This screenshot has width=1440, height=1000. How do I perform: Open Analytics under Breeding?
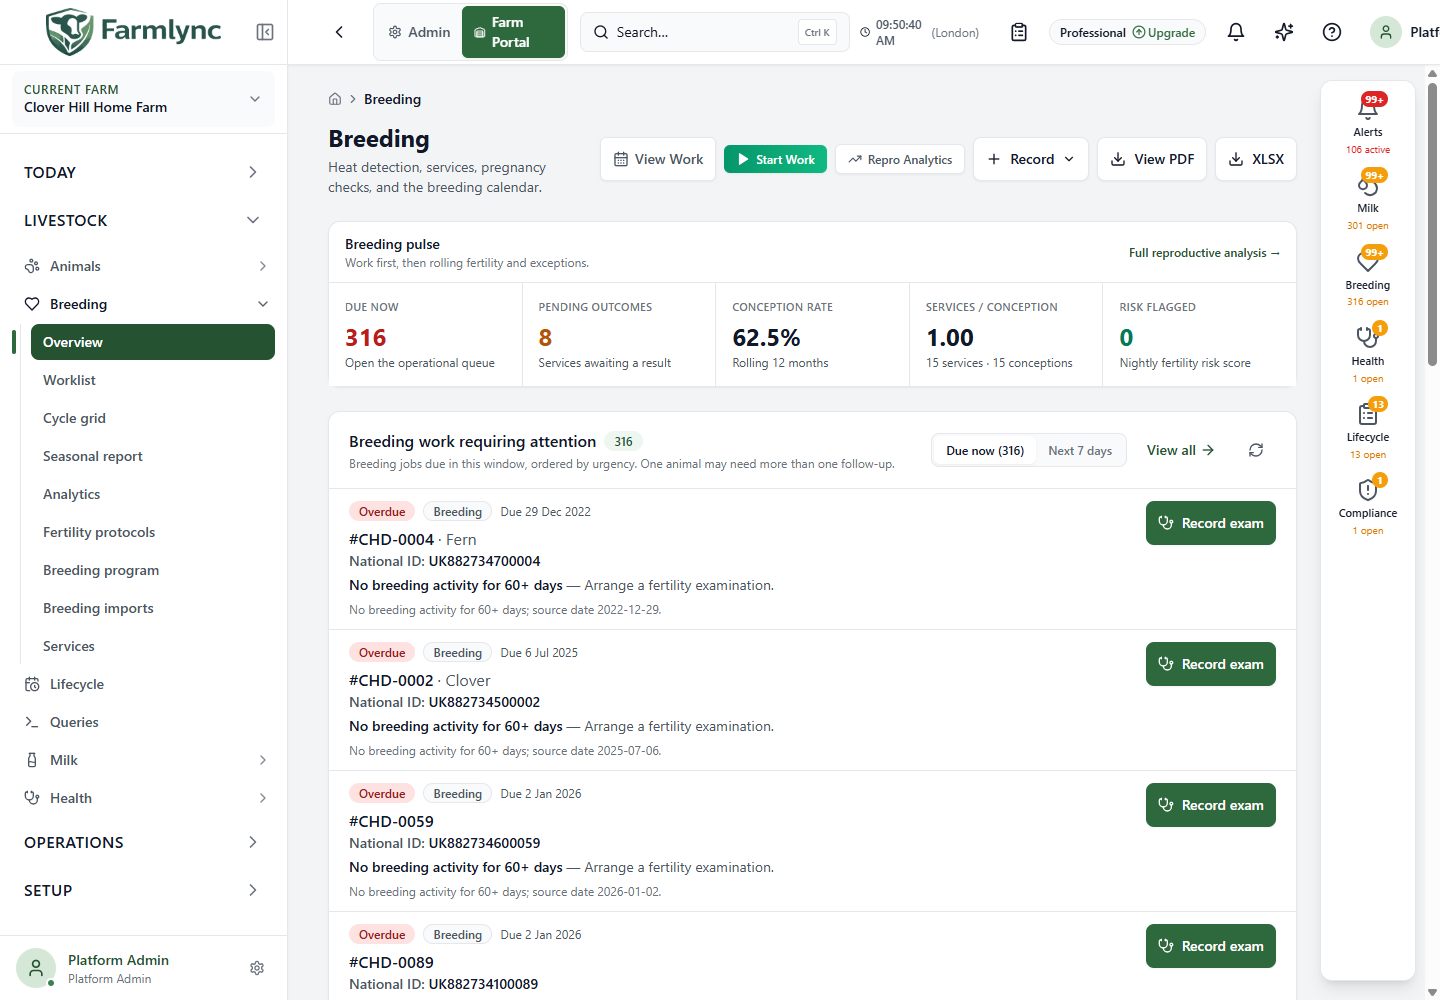[153, 494]
